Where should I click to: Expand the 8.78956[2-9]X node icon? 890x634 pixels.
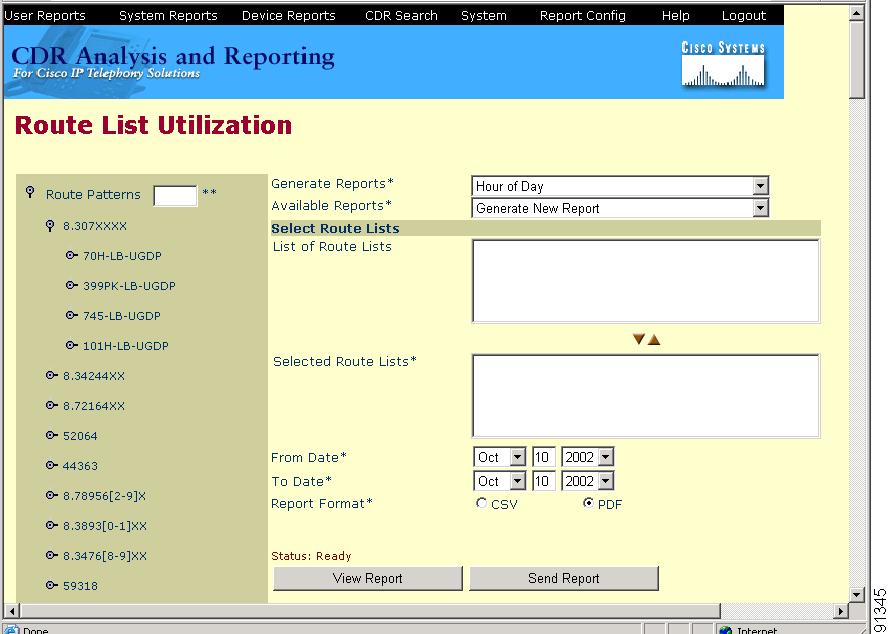[52, 496]
